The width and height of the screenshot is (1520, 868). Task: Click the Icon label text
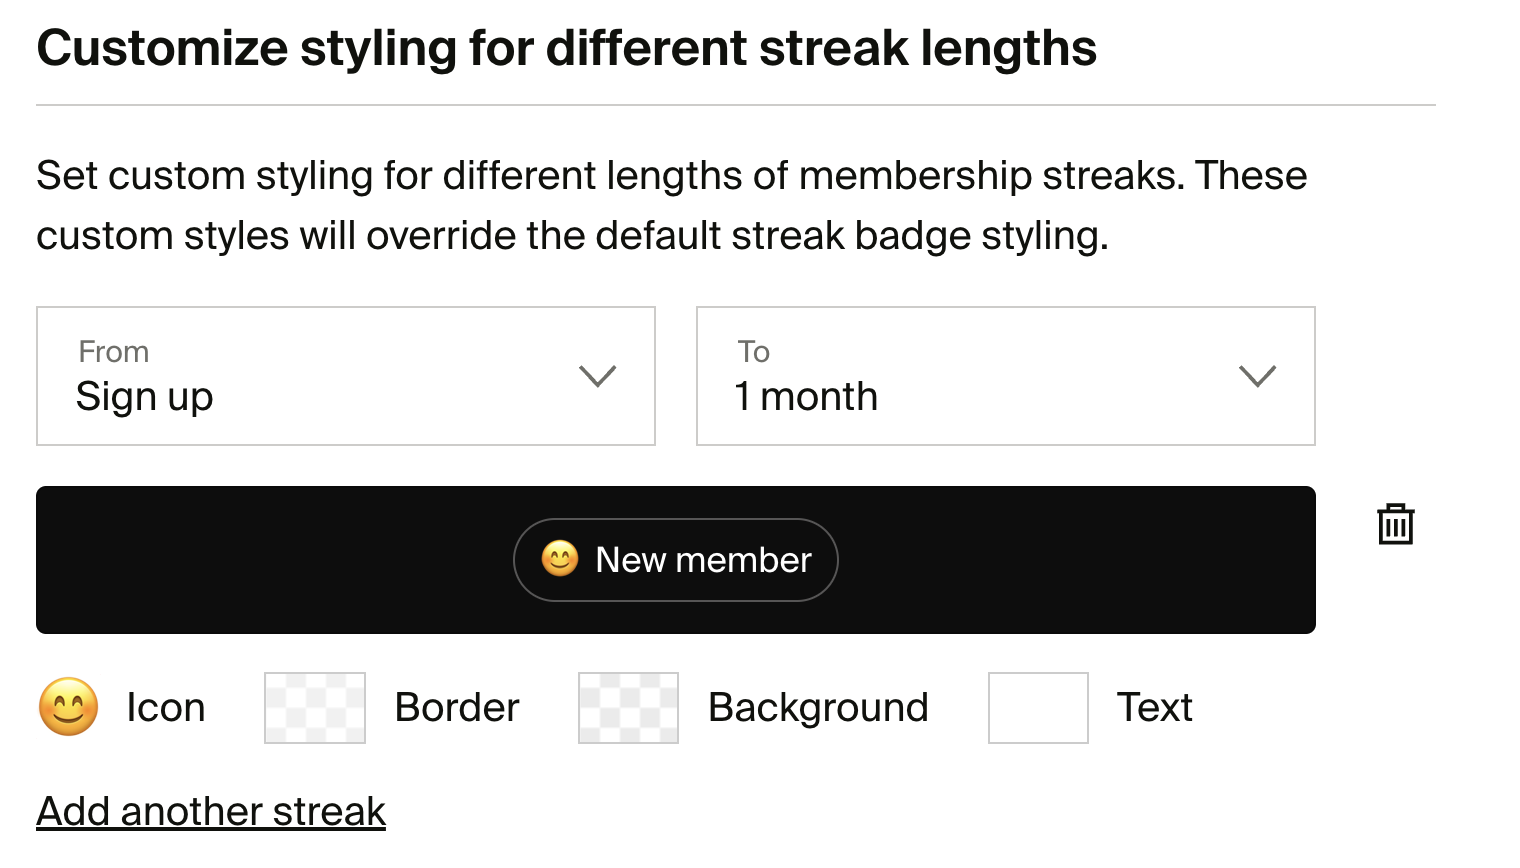(166, 708)
